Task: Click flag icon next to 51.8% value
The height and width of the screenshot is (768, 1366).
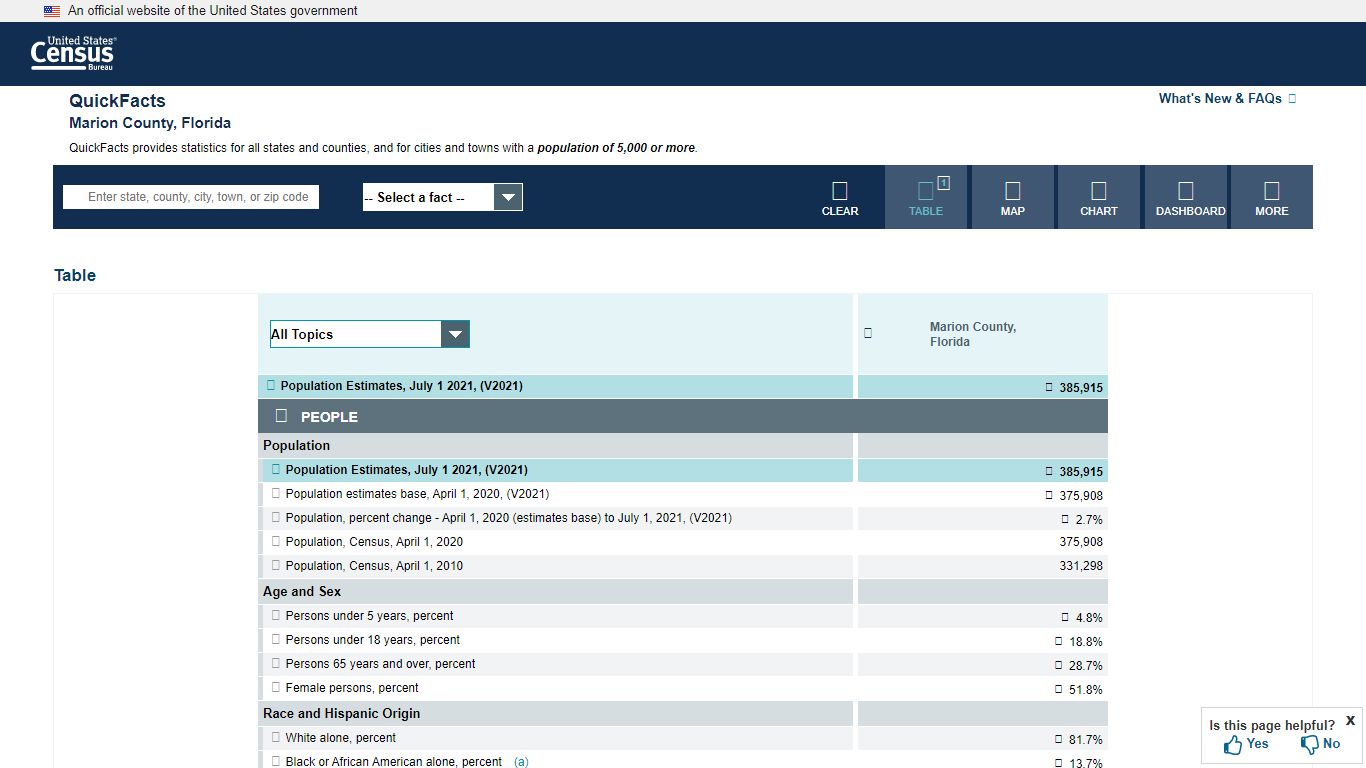Action: [1059, 689]
